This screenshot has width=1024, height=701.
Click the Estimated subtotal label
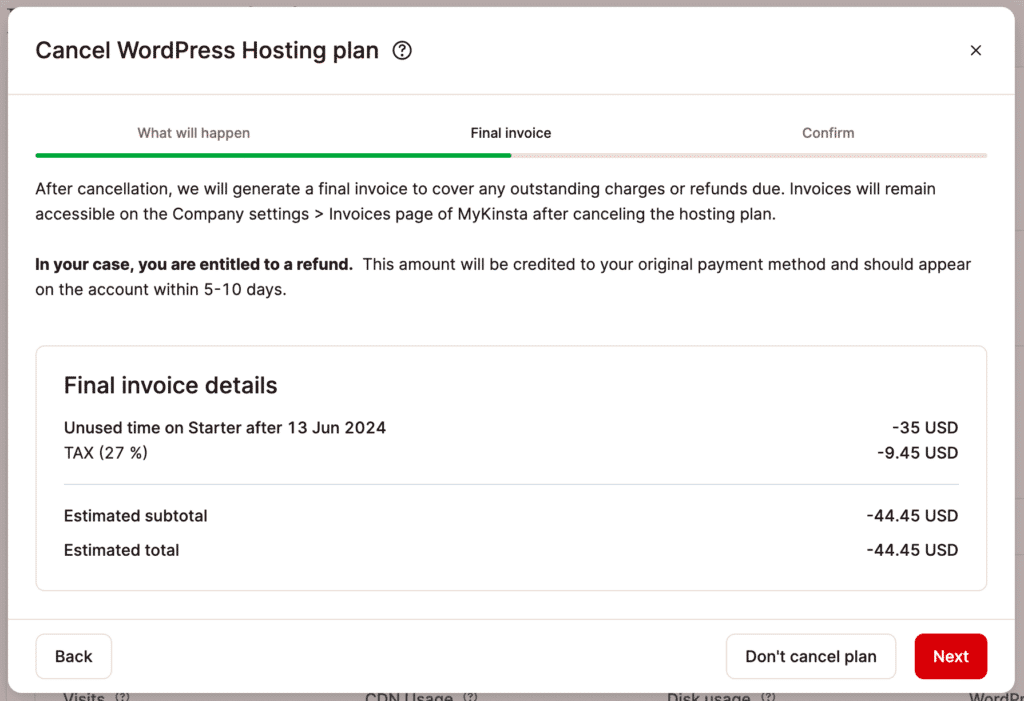(136, 516)
